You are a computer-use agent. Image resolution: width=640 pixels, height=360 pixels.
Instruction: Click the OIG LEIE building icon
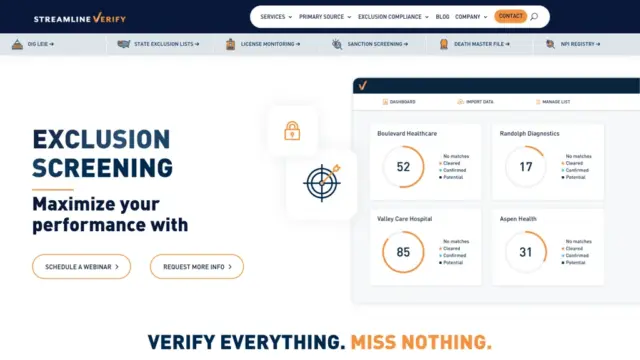pyautogui.click(x=17, y=44)
